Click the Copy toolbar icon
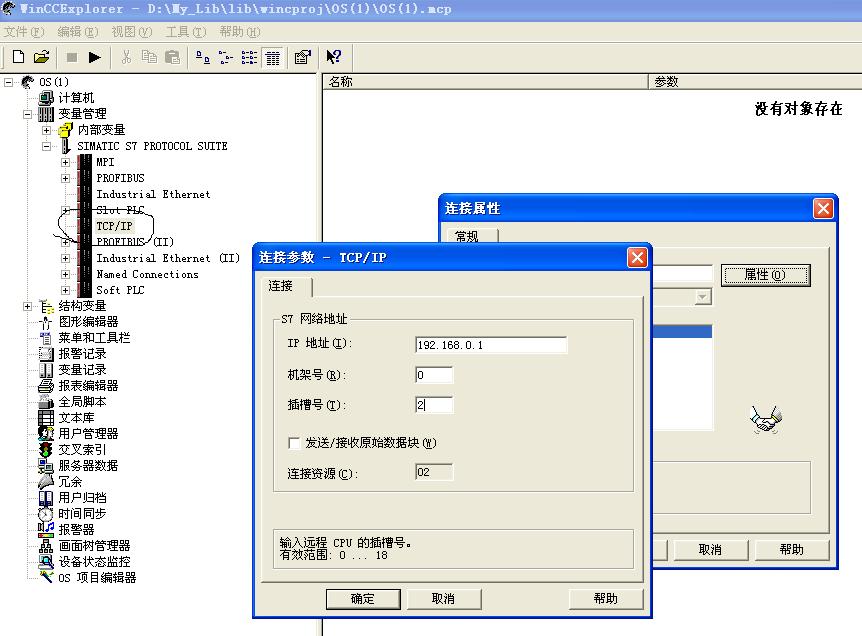Image resolution: width=862 pixels, height=636 pixels. tap(149, 57)
